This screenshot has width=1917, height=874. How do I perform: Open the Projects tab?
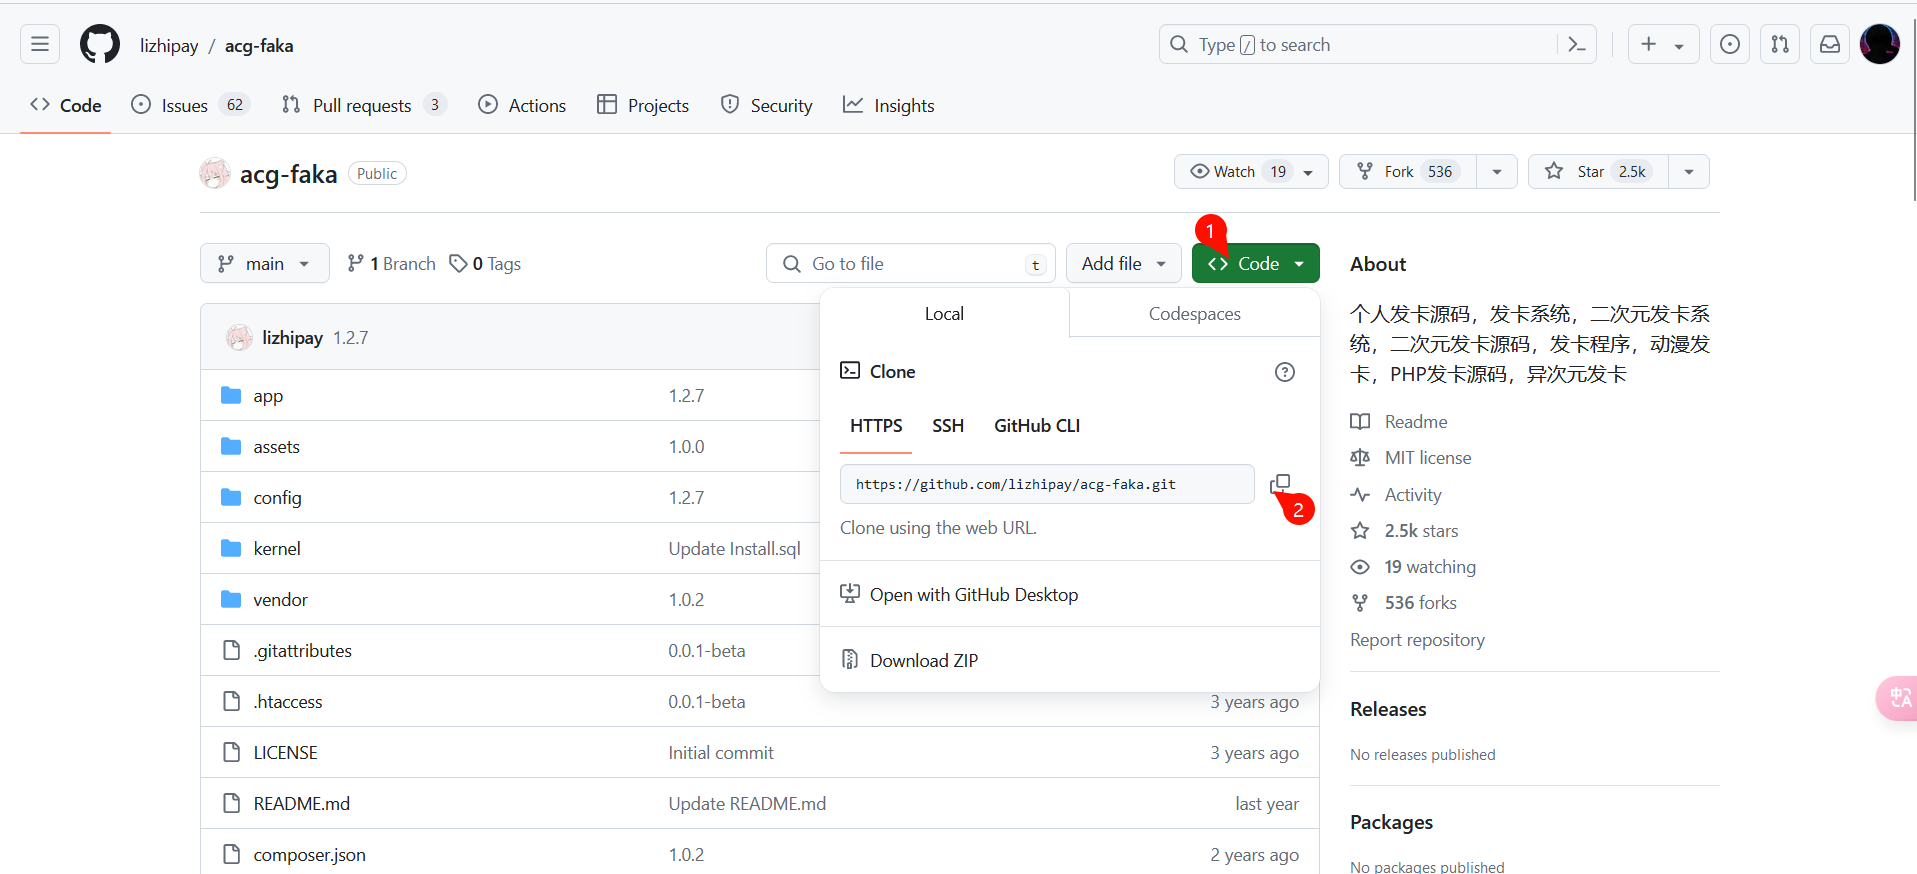point(643,105)
